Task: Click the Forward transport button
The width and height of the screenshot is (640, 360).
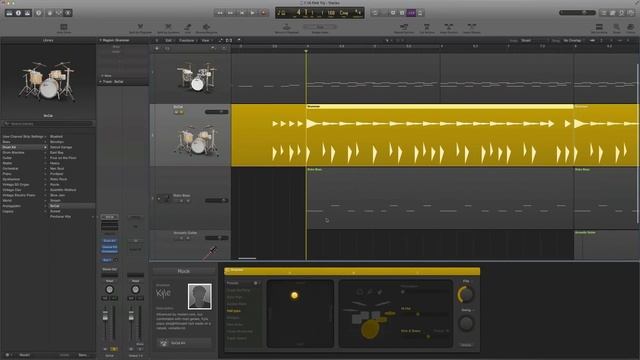Action: [x=231, y=13]
